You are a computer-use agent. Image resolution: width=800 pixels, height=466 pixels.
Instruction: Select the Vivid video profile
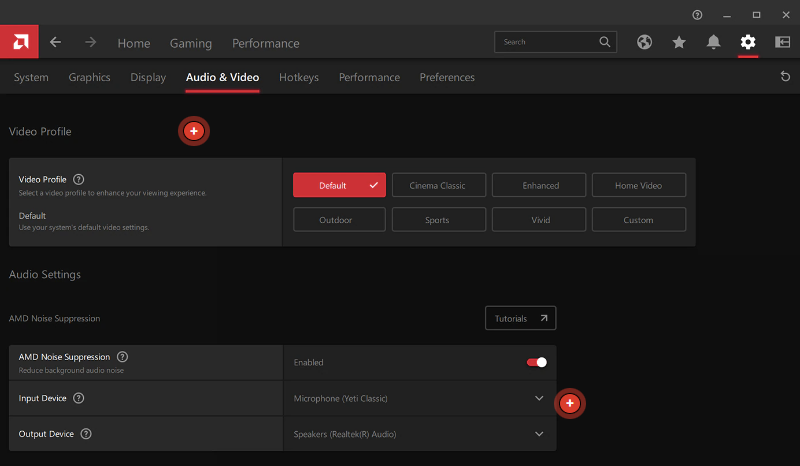[x=539, y=219]
